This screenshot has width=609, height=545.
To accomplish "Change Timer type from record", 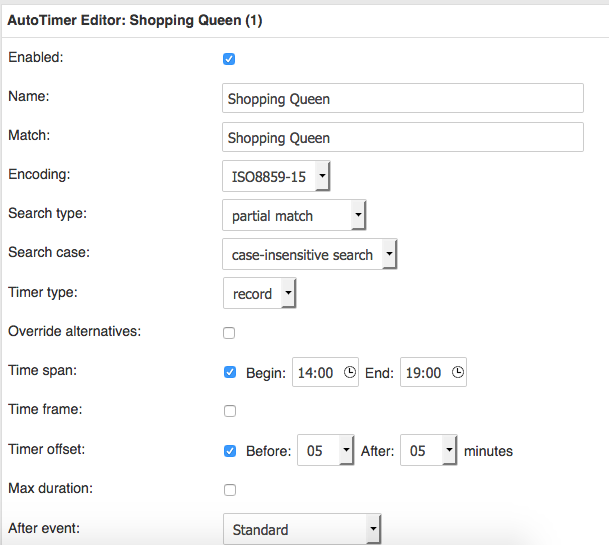I will pos(259,294).
